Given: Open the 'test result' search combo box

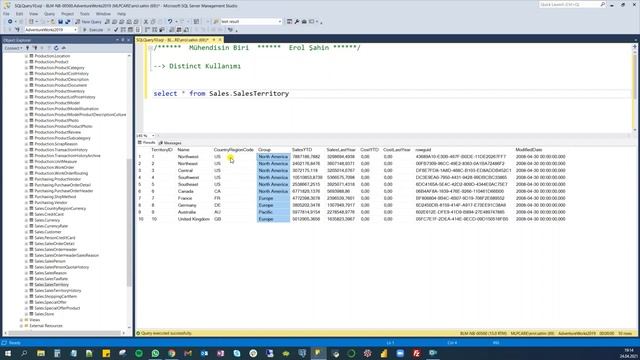Looking at the screenshot, I should click(251, 22).
